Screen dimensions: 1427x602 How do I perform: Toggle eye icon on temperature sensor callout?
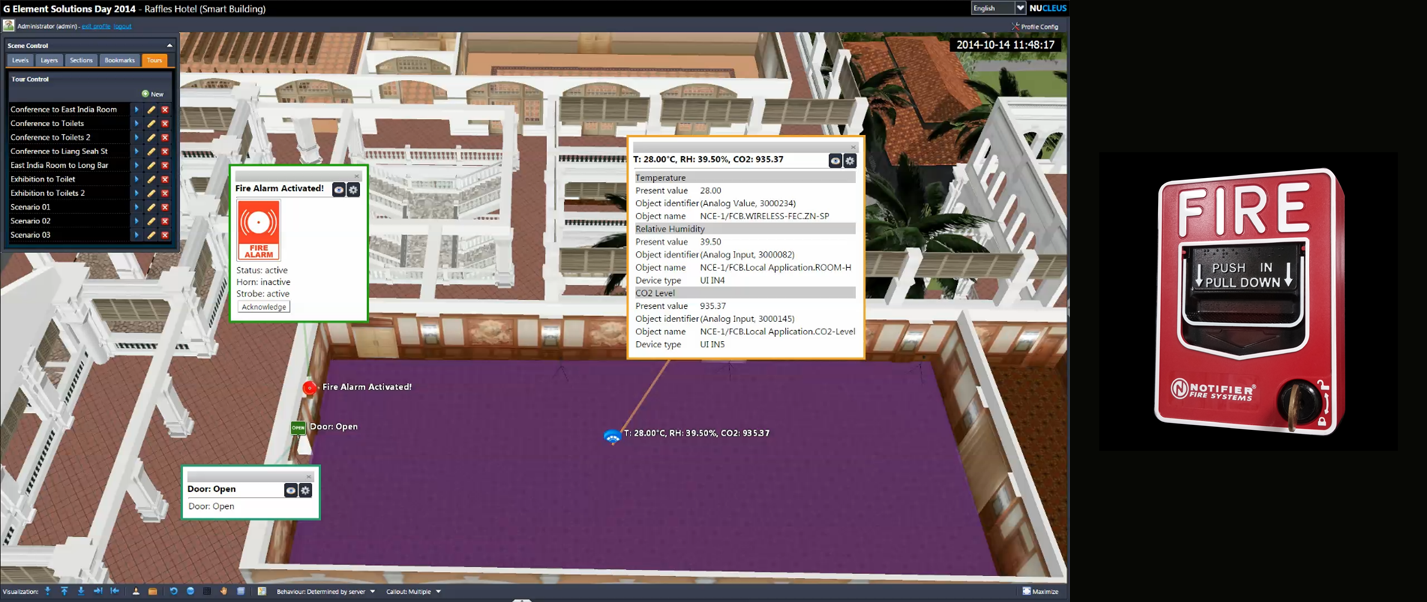[836, 160]
